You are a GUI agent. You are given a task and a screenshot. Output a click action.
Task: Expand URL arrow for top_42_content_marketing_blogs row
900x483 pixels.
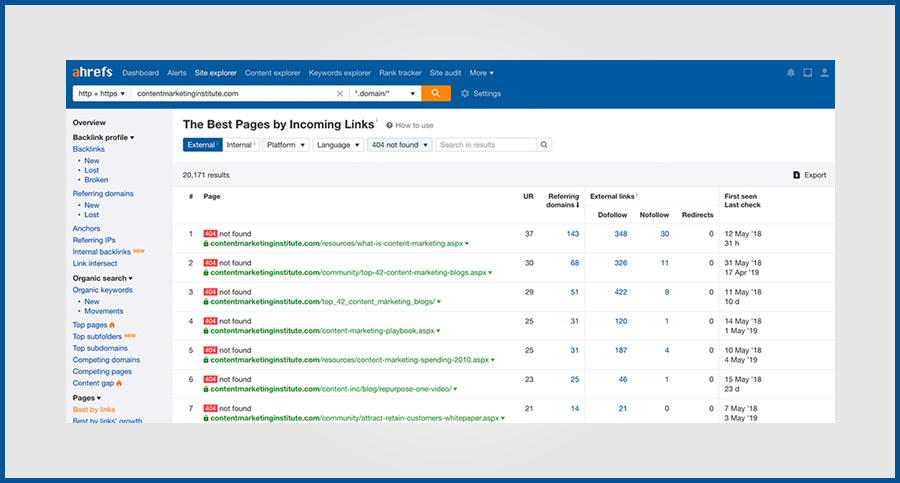point(439,302)
